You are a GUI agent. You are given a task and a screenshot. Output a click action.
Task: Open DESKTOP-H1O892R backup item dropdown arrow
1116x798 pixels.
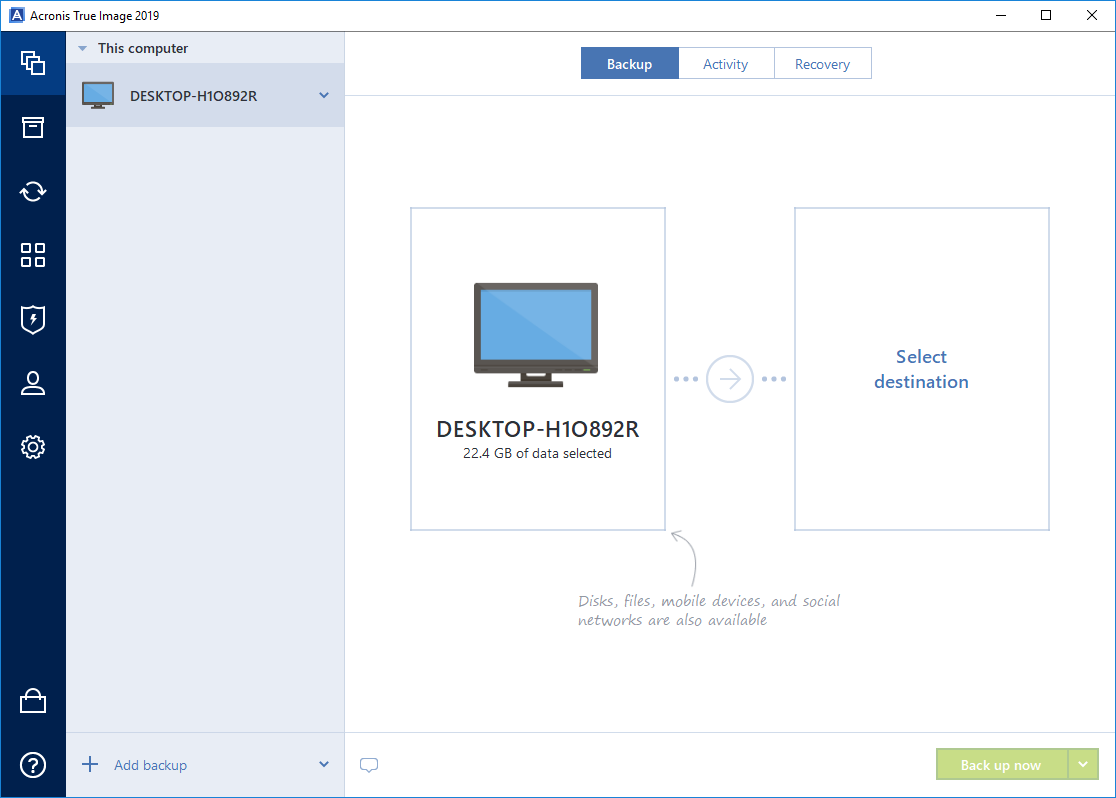click(x=324, y=95)
